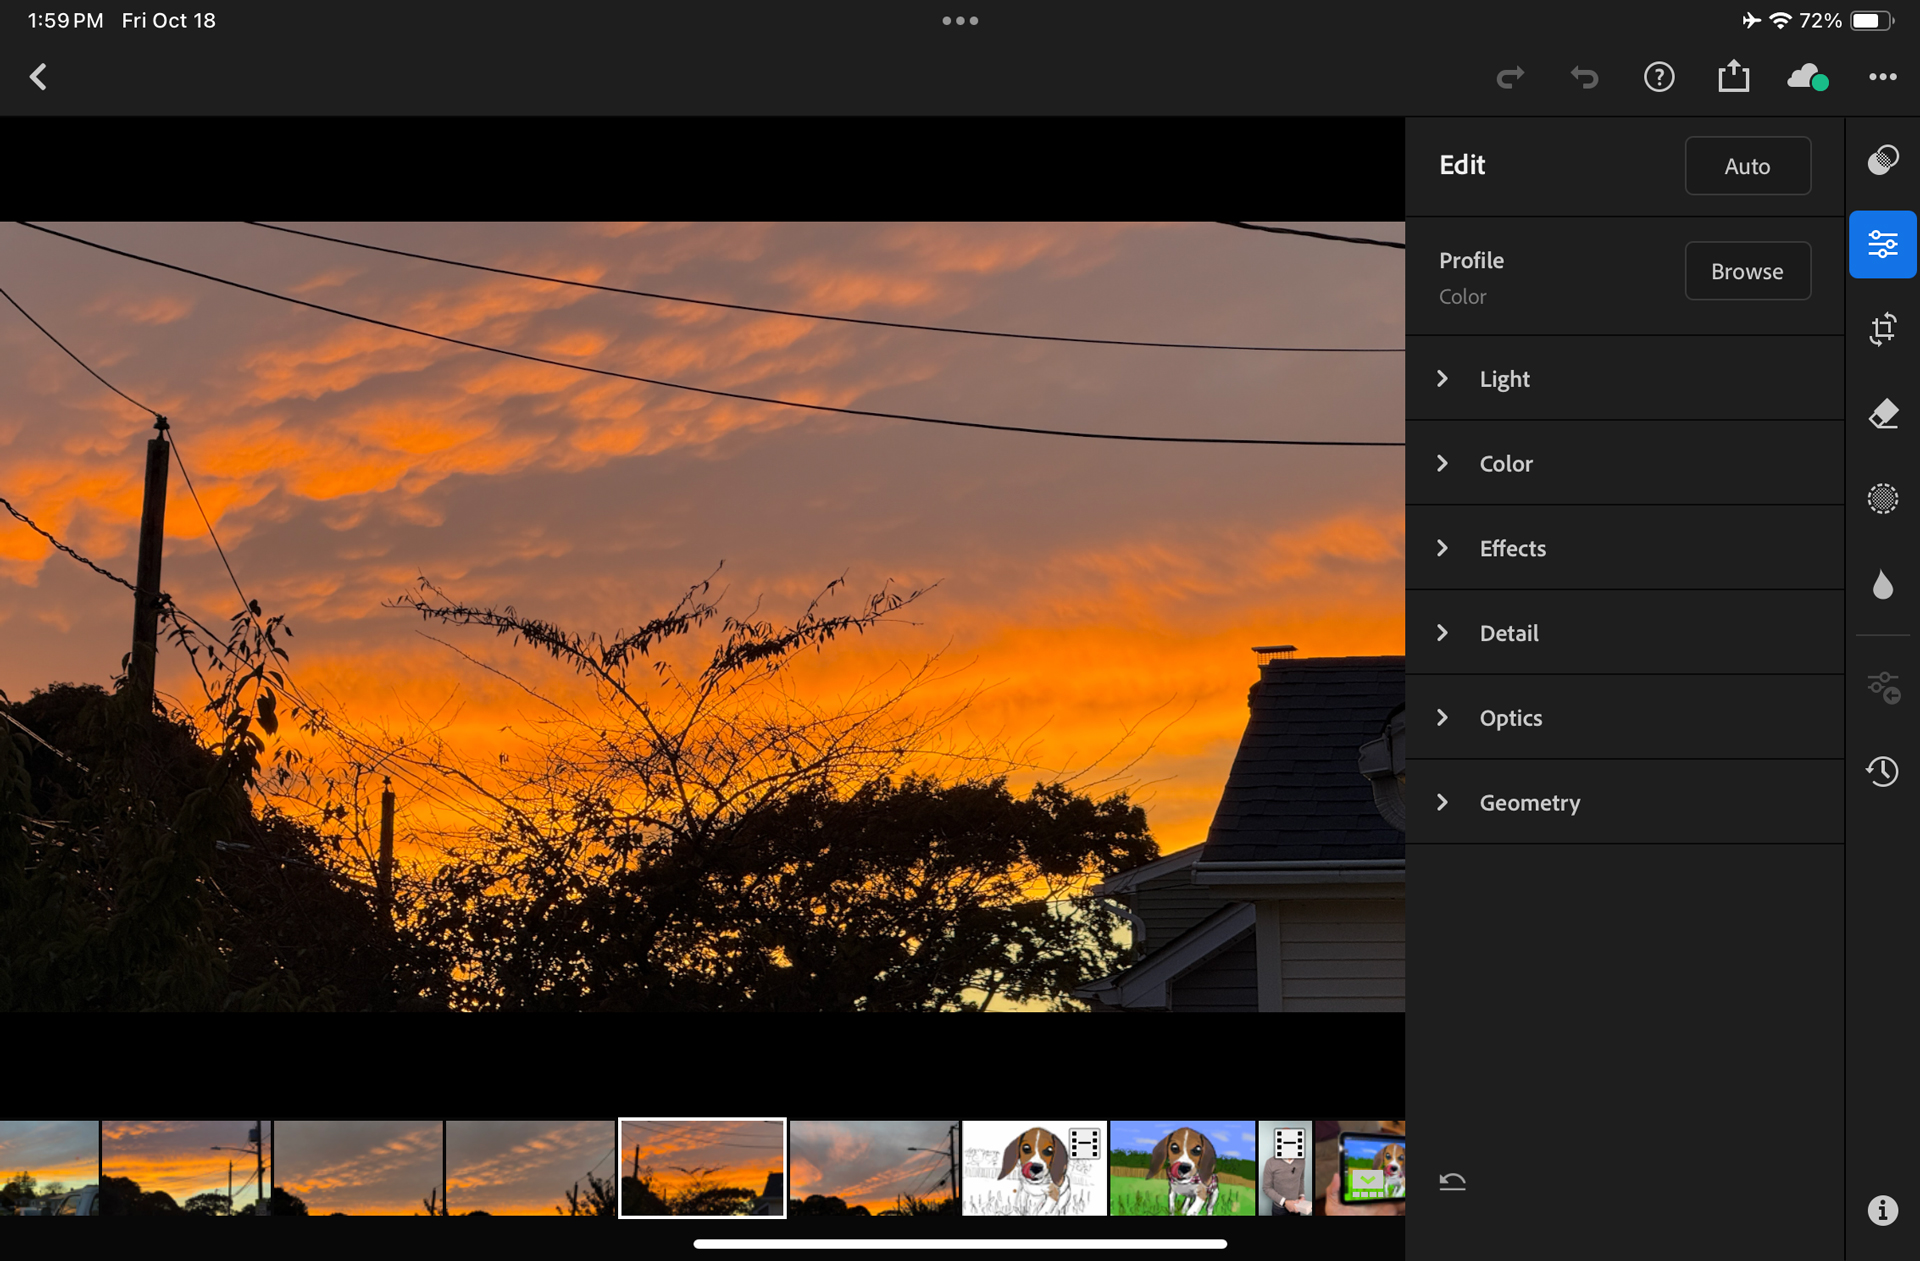Viewport: 1920px width, 1261px height.
Task: Select the Crop and Rotate tool
Action: pos(1882,328)
